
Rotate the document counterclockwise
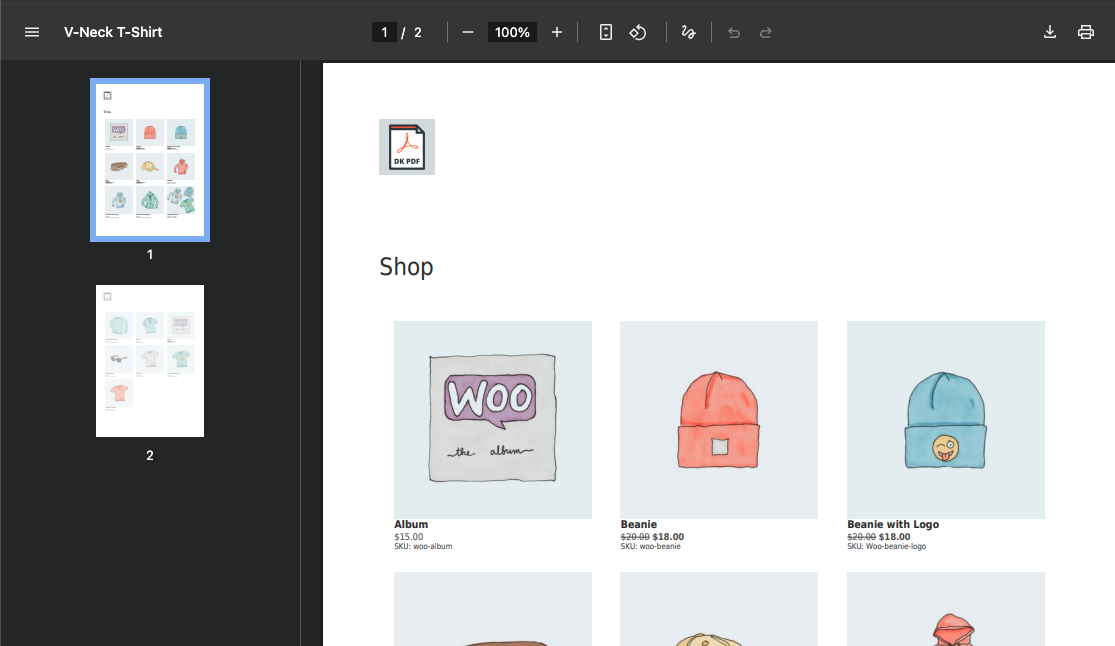point(638,32)
